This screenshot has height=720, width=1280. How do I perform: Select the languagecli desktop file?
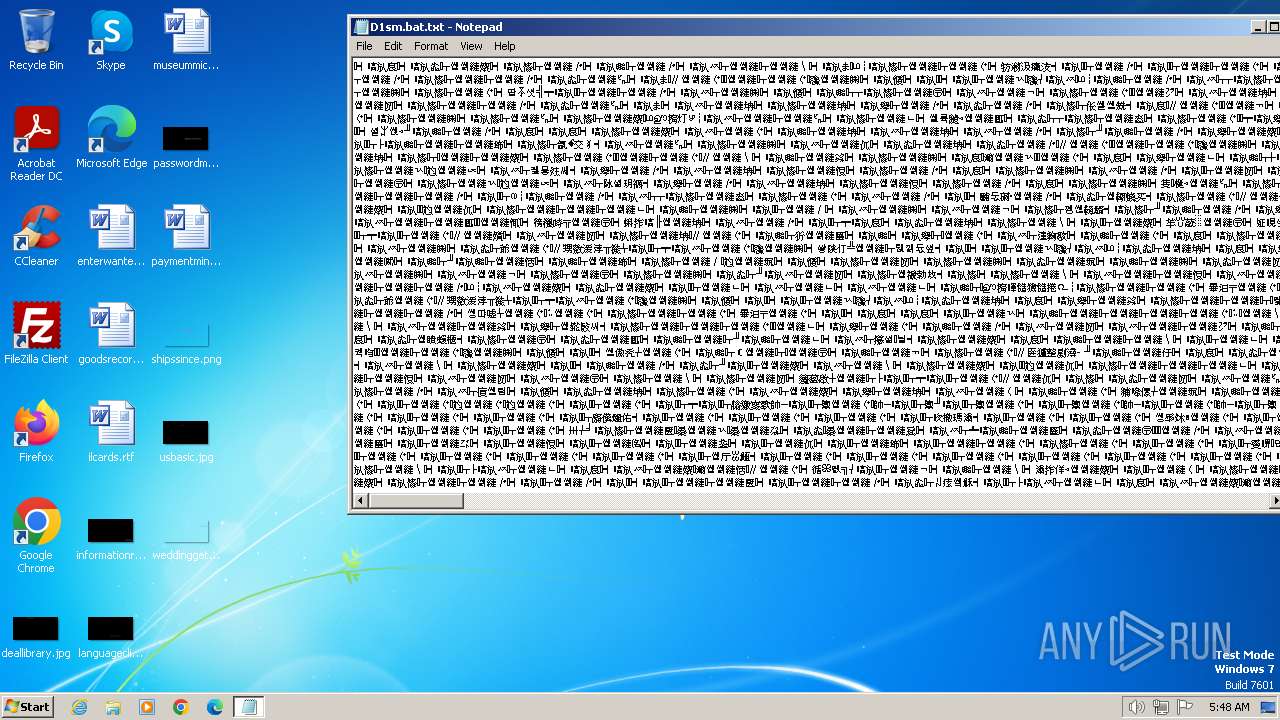pos(111,637)
